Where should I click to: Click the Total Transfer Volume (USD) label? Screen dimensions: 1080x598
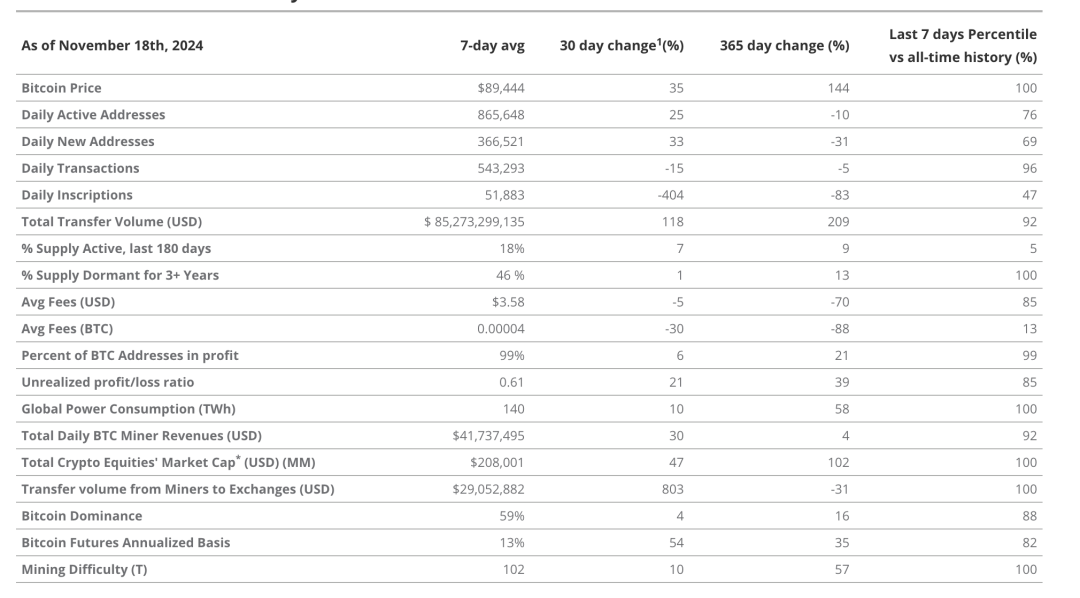[111, 222]
